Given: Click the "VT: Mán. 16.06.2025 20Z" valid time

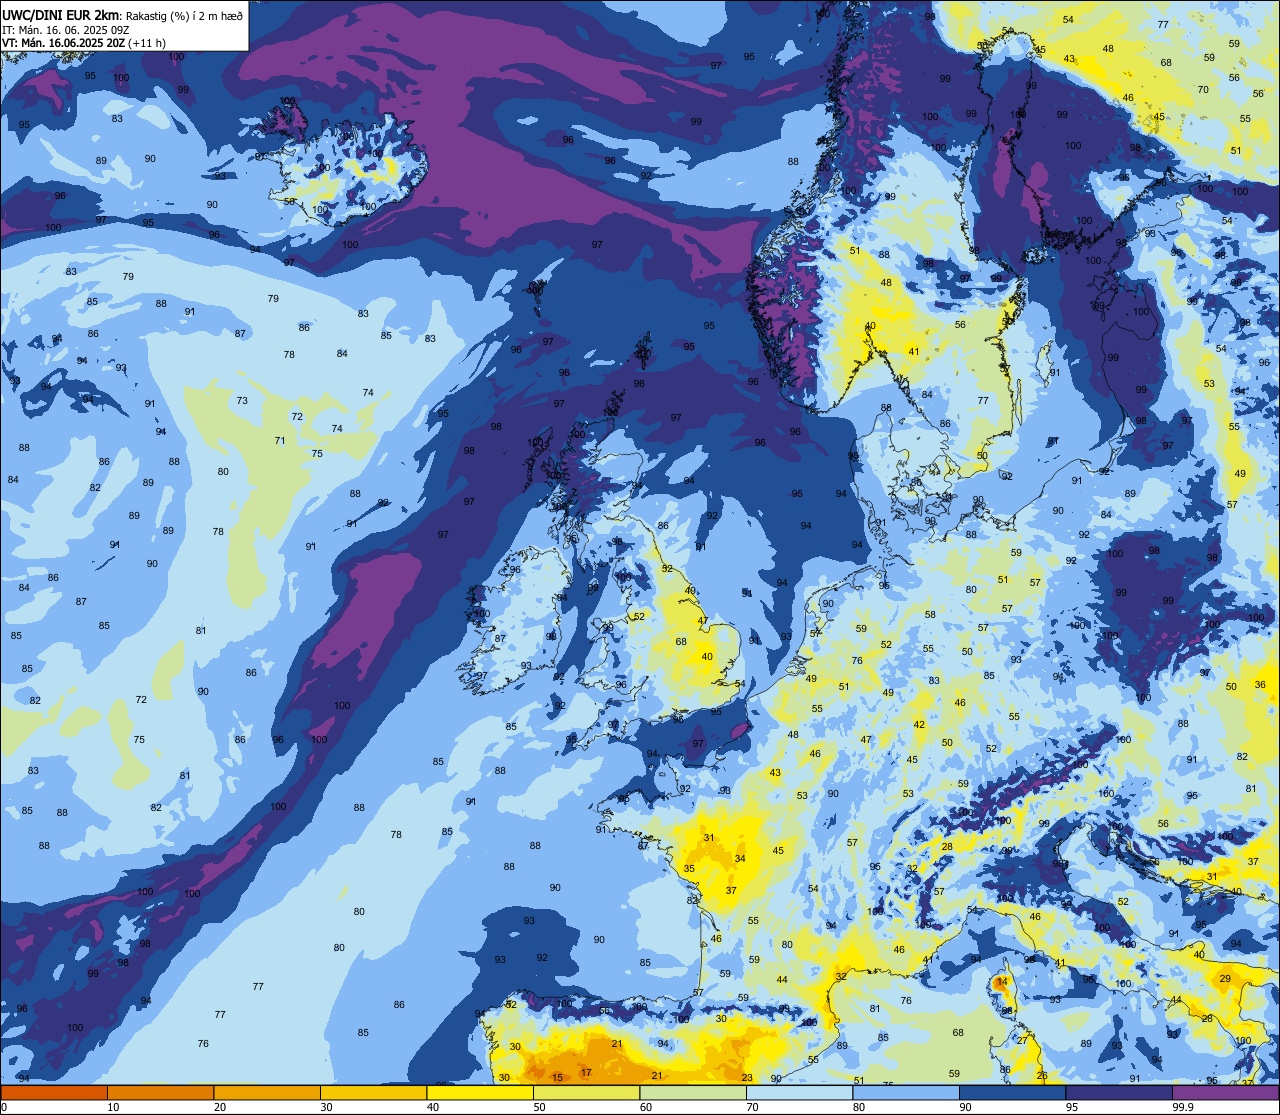Looking at the screenshot, I should pyautogui.click(x=62, y=43).
